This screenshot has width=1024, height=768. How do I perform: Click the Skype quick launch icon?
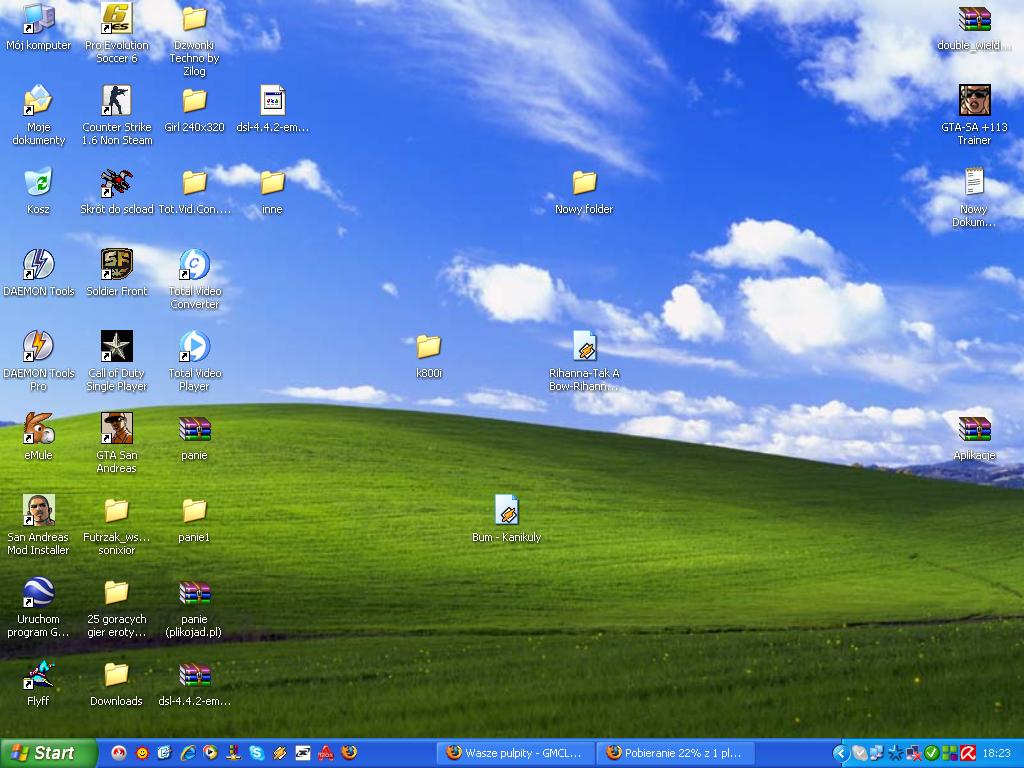pos(257,753)
